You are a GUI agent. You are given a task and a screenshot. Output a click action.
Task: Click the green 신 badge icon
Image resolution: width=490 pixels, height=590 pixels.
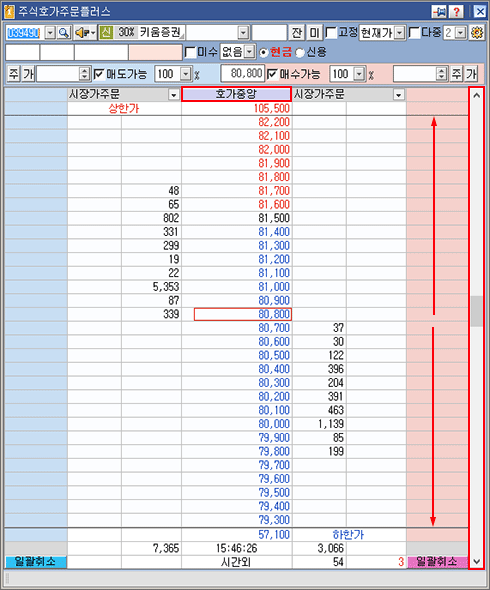(x=107, y=32)
